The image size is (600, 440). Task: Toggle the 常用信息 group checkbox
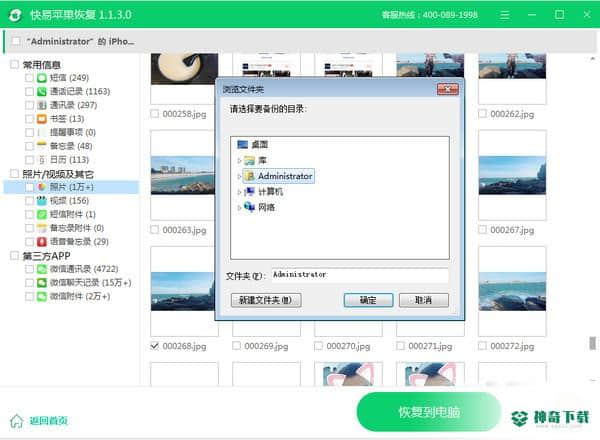click(15, 64)
